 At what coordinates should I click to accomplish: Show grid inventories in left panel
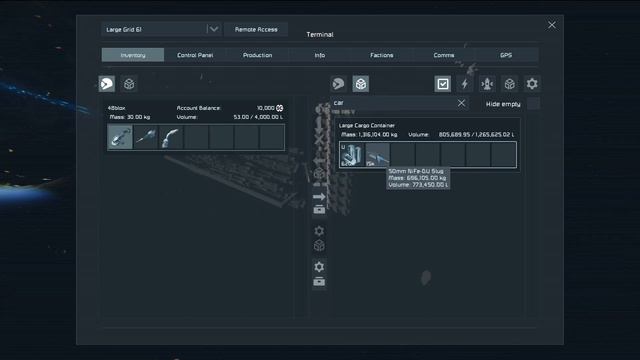129,84
